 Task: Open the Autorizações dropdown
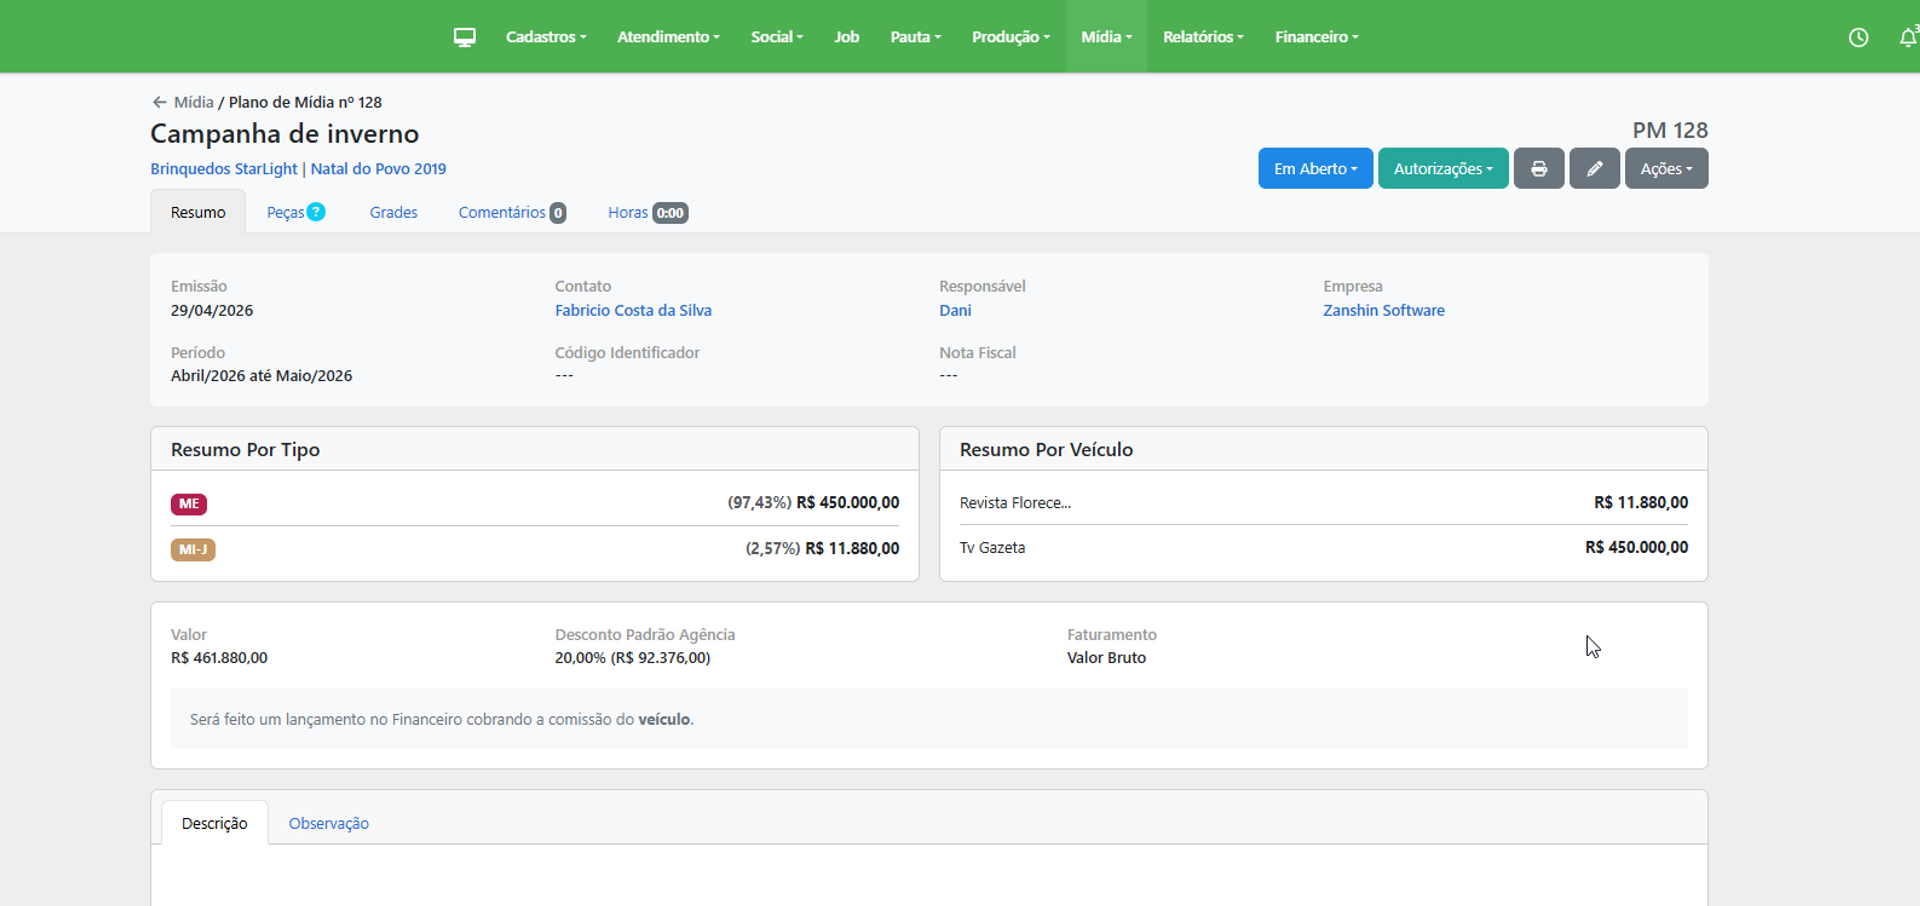click(1443, 168)
